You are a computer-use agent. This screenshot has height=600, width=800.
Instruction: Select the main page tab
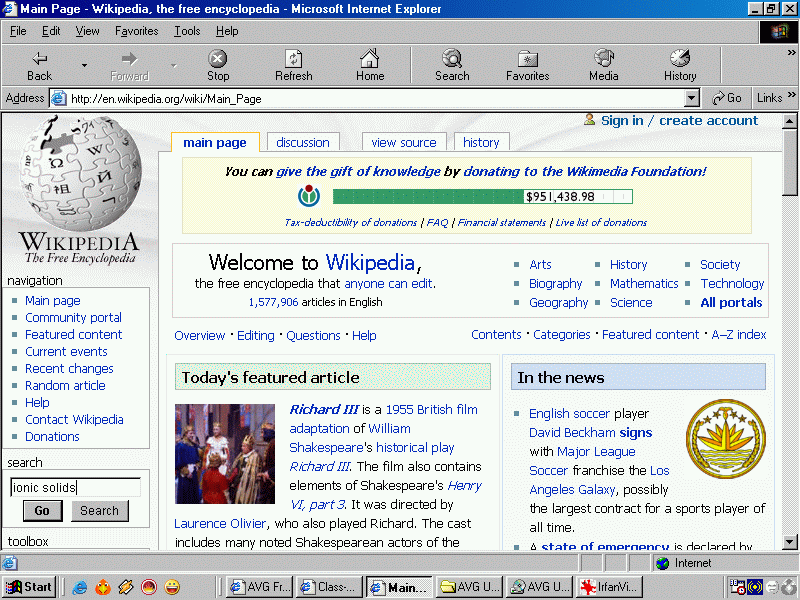215,142
